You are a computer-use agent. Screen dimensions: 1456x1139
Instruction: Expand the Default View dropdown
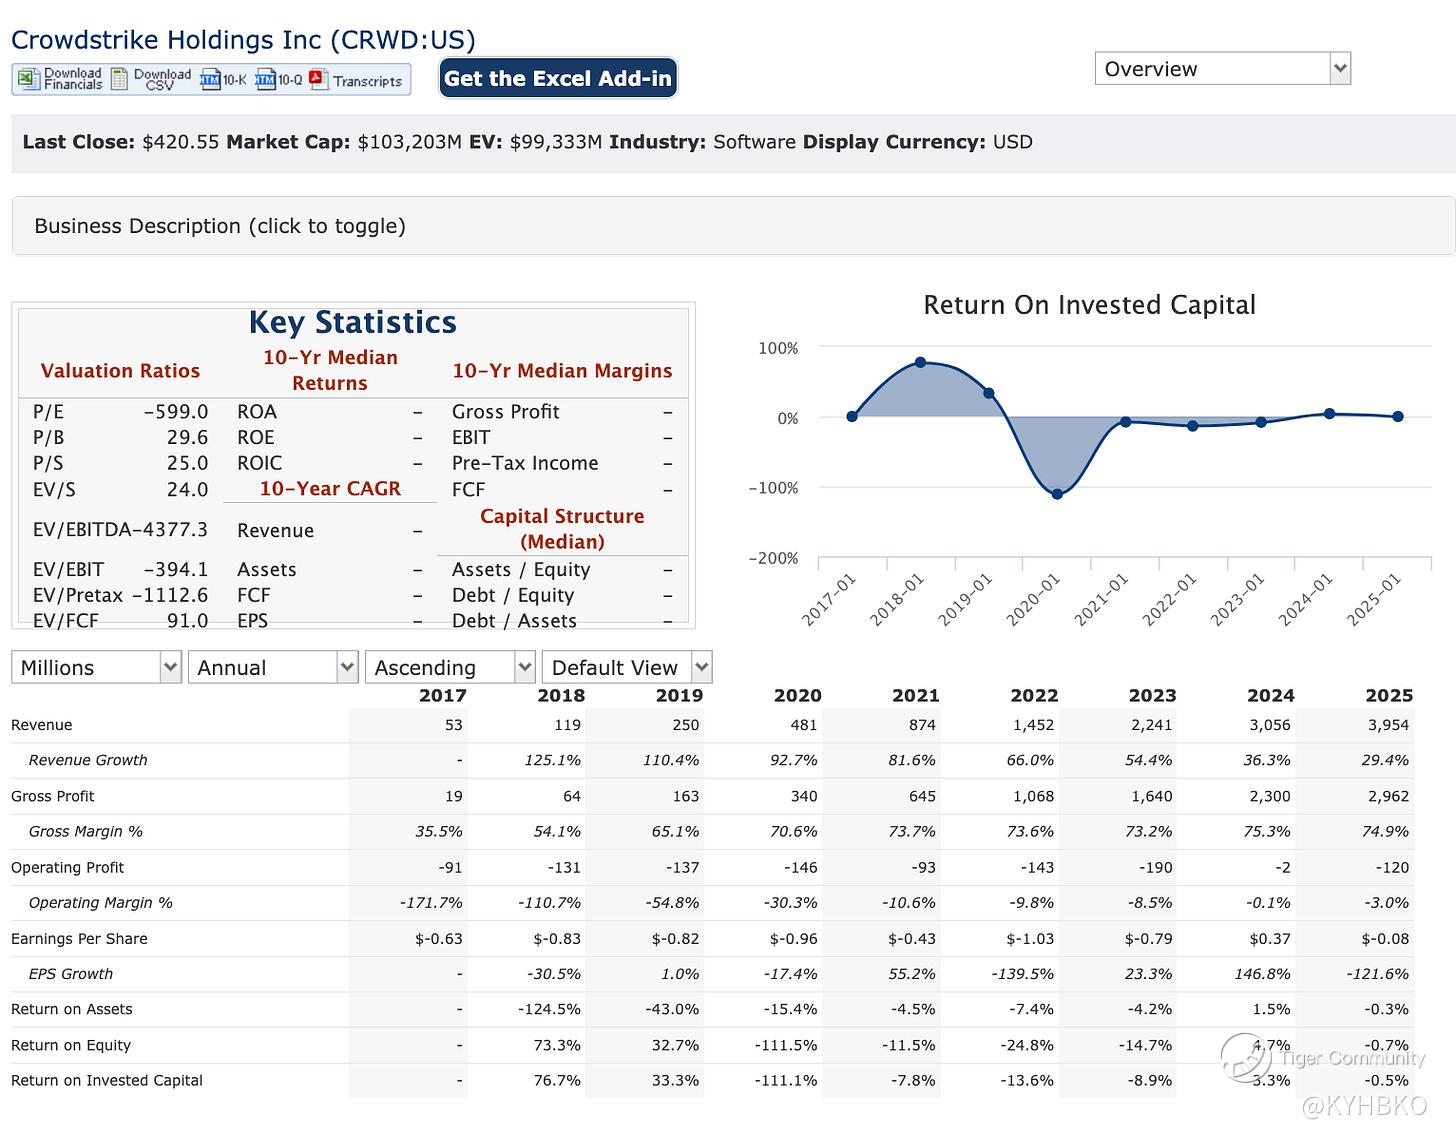pyautogui.click(x=626, y=667)
